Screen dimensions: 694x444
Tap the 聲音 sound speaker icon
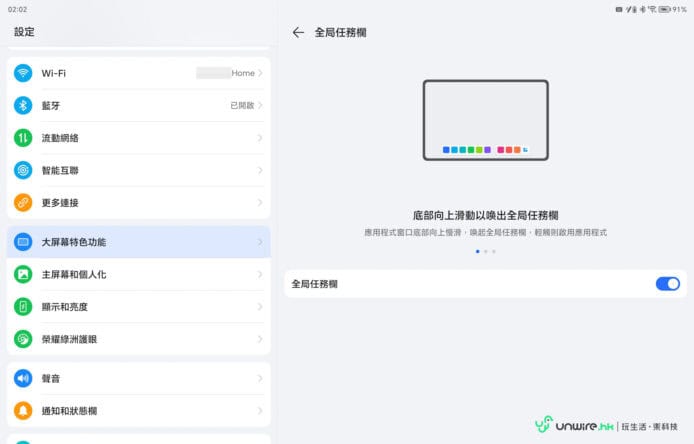[23, 379]
